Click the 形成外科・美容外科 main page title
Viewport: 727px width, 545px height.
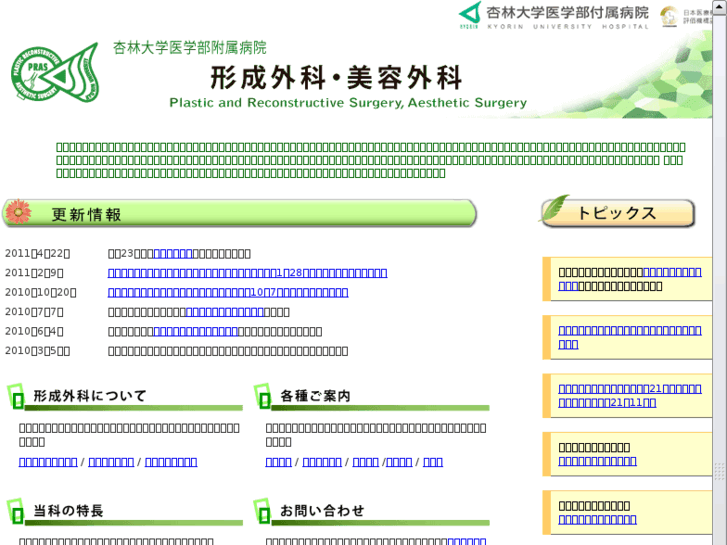tap(337, 77)
